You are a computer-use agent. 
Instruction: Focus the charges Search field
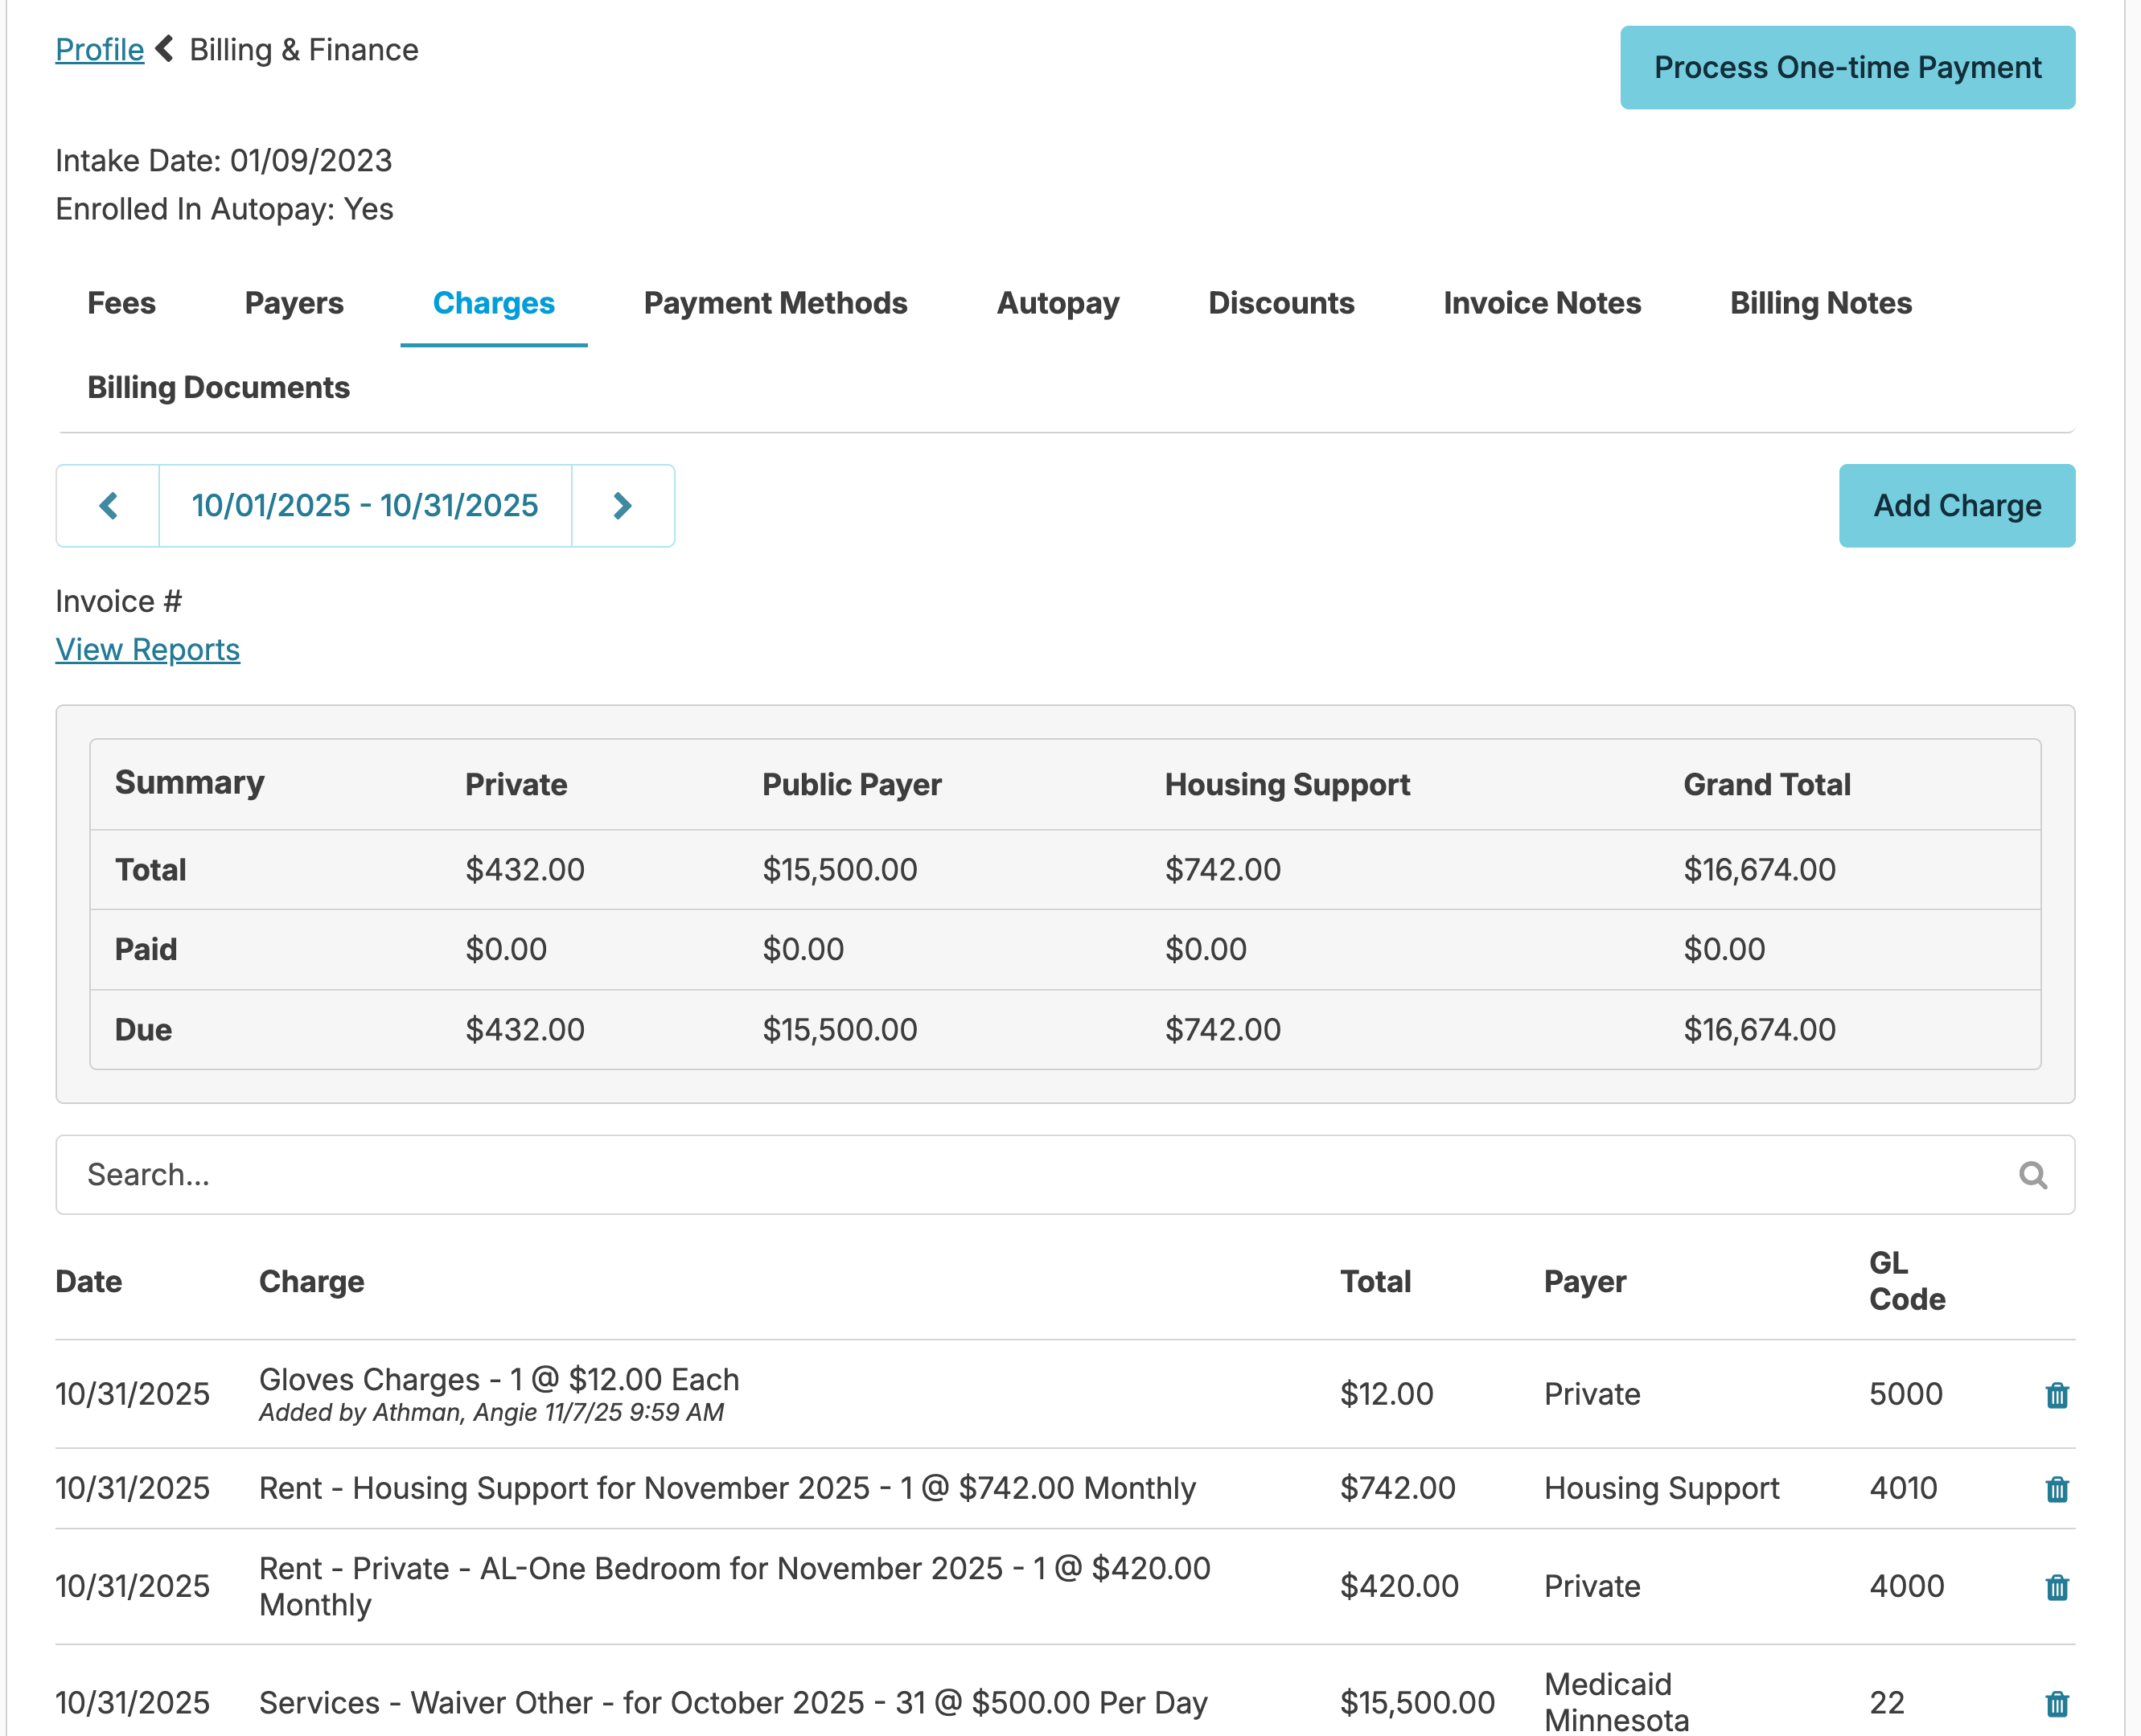(x=1000, y=1175)
